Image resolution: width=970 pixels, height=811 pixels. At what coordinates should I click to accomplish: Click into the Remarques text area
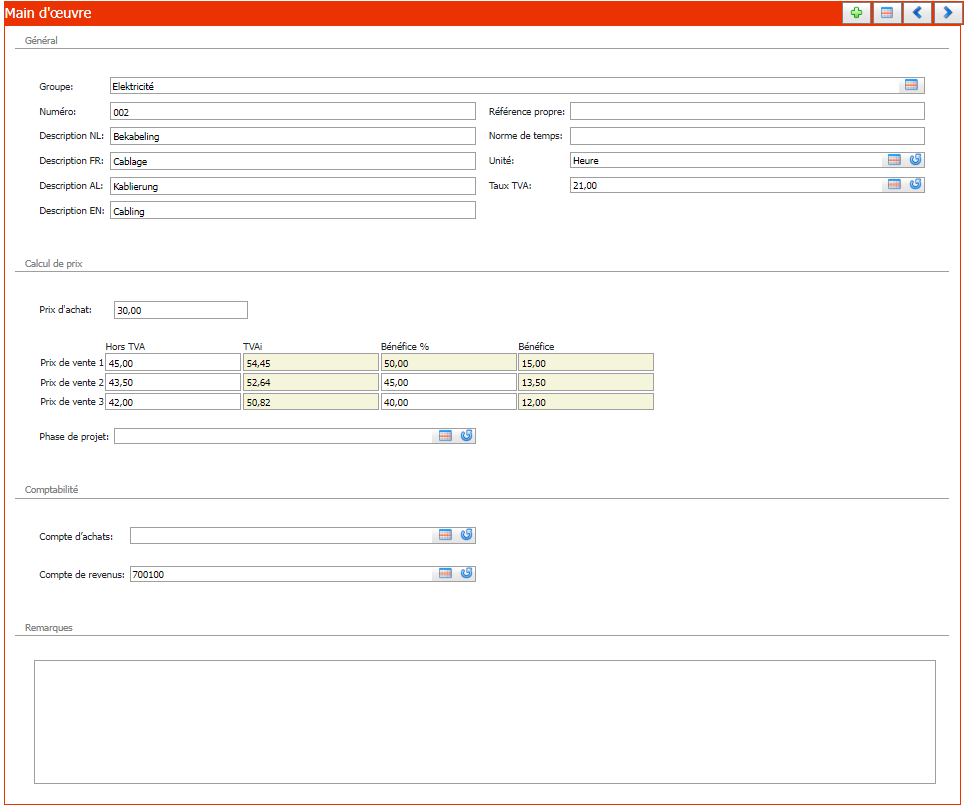pyautogui.click(x=484, y=722)
